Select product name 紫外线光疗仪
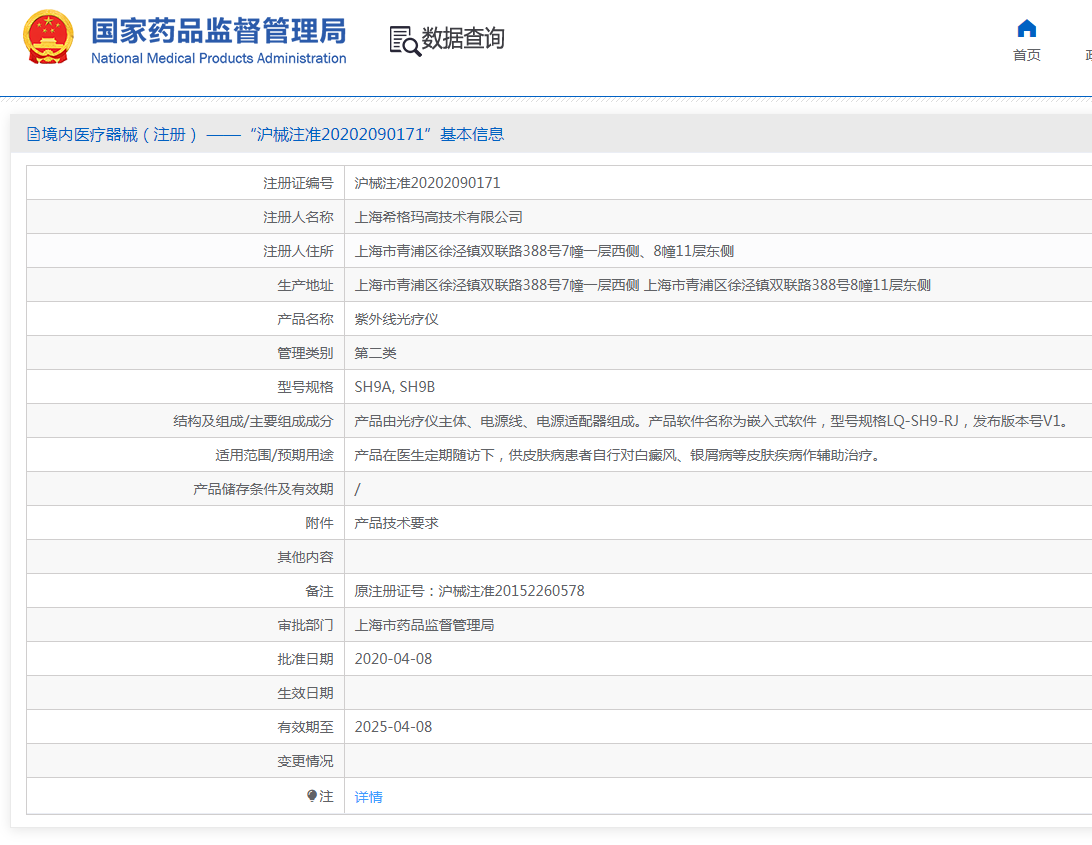This screenshot has width=1092, height=845. (396, 319)
